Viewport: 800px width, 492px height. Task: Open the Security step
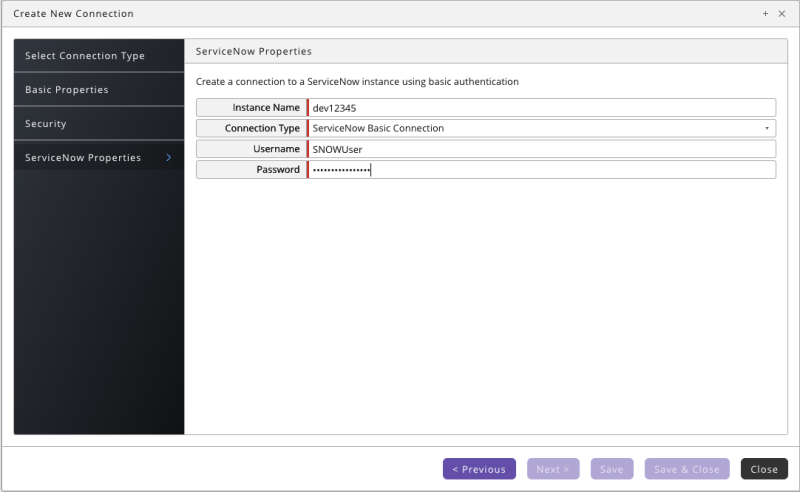[x=99, y=124]
